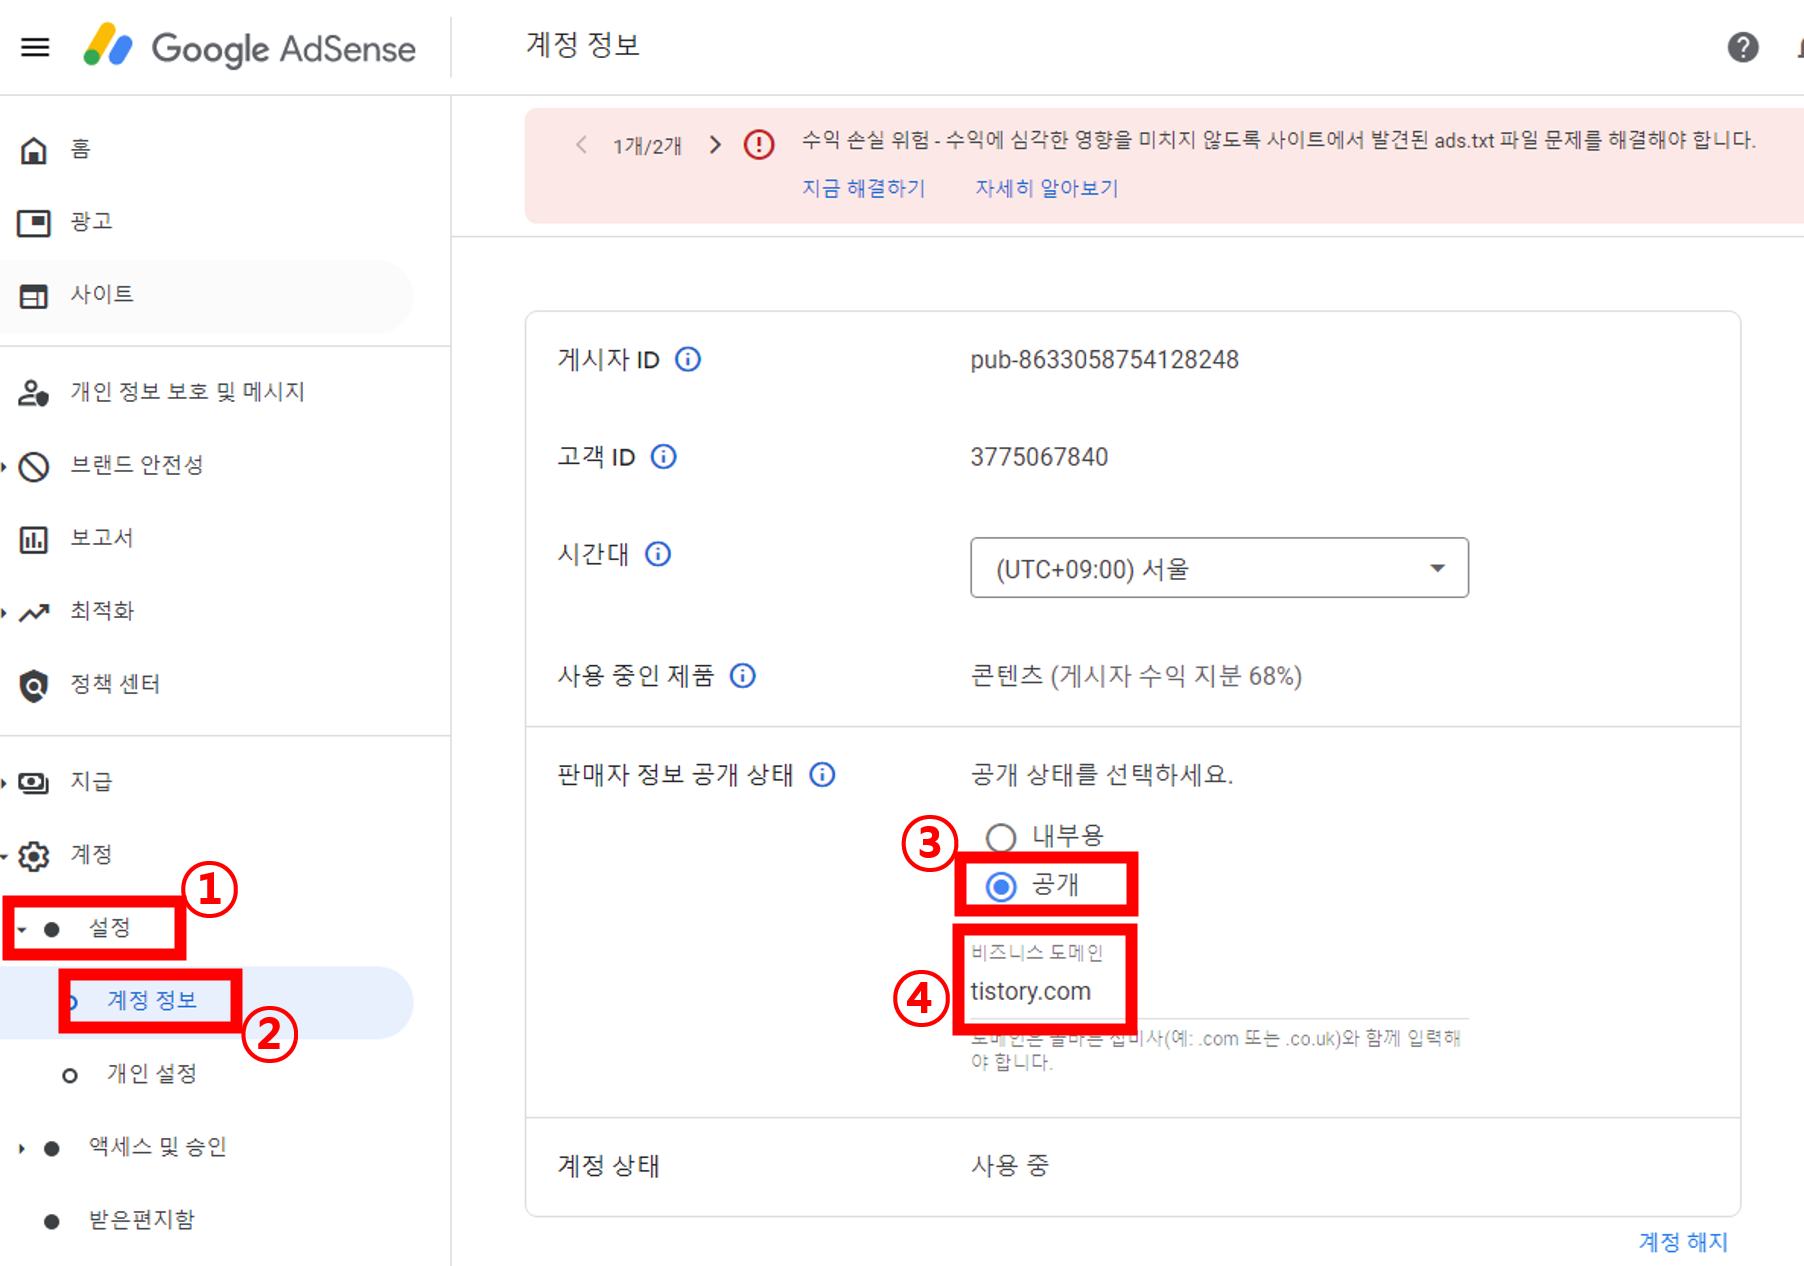The image size is (1804, 1266).
Task: Switch to 계정 정보 settings page
Action: [x=150, y=1001]
